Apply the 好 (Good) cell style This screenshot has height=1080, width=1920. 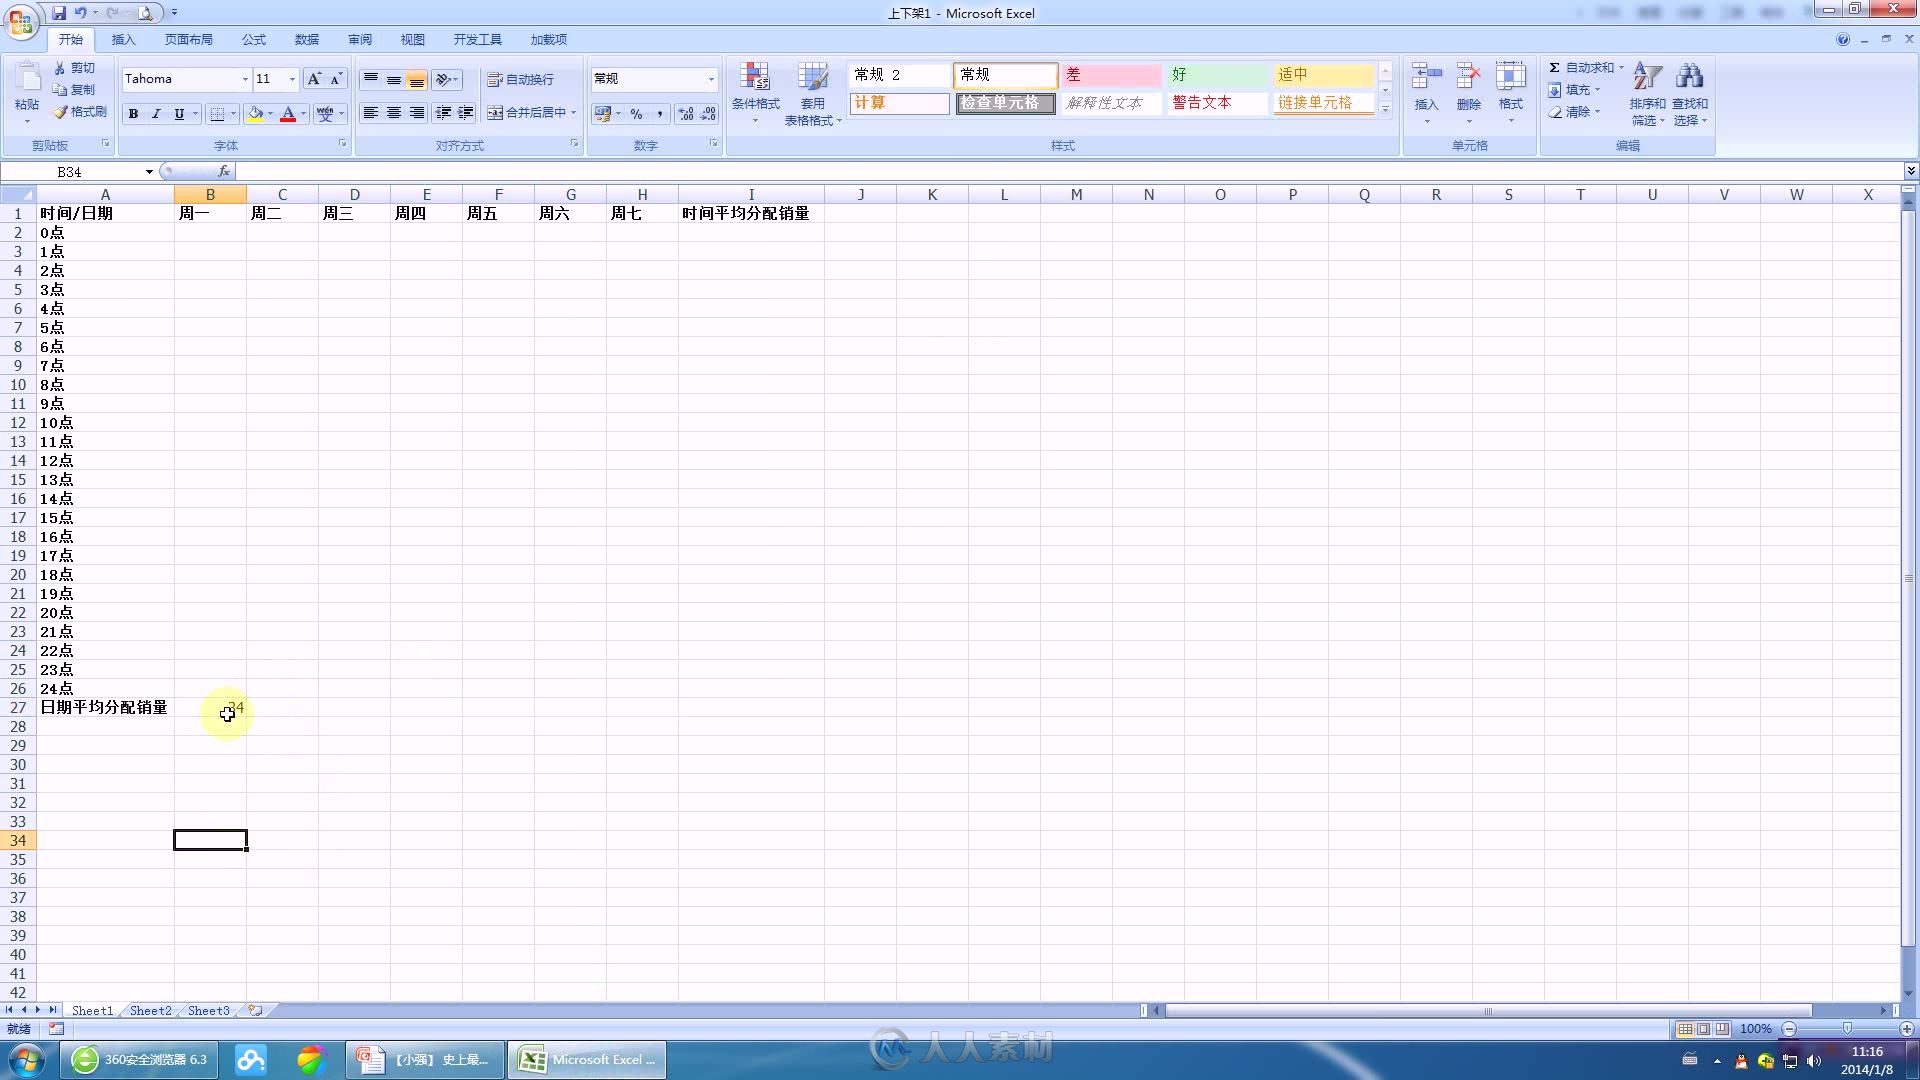[1216, 75]
